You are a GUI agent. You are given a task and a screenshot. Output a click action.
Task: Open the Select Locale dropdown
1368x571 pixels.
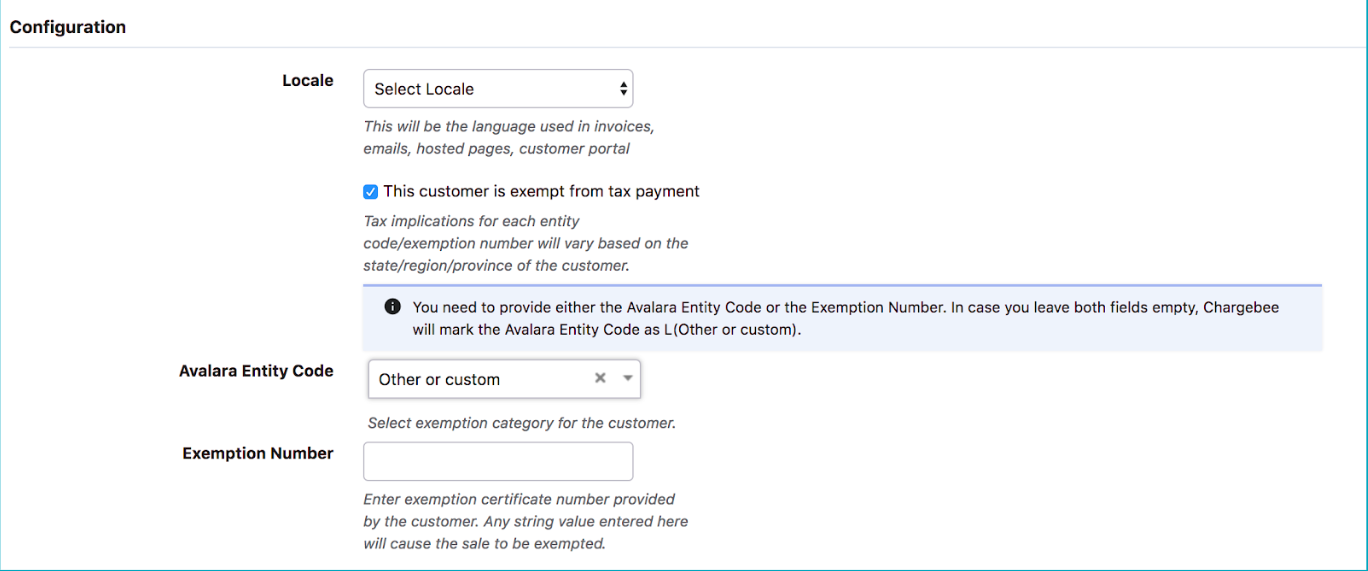click(497, 89)
